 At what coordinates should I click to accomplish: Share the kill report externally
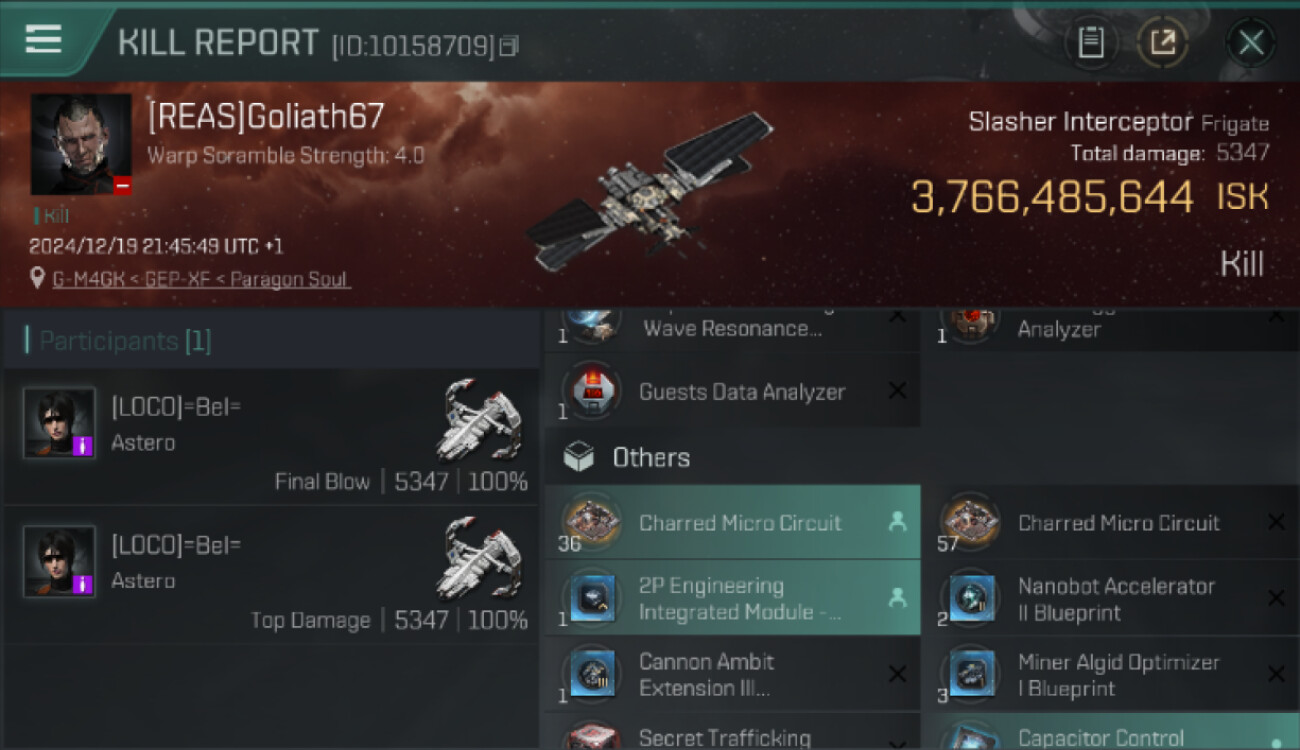coord(1162,43)
